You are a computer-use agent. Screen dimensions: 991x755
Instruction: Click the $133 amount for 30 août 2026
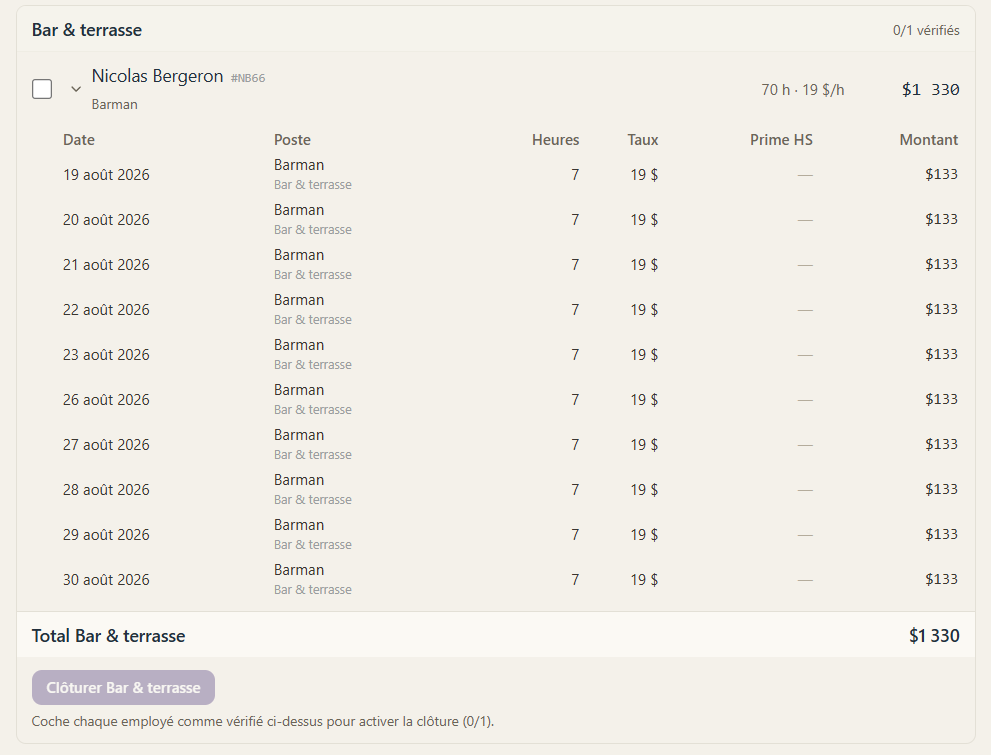(942, 579)
